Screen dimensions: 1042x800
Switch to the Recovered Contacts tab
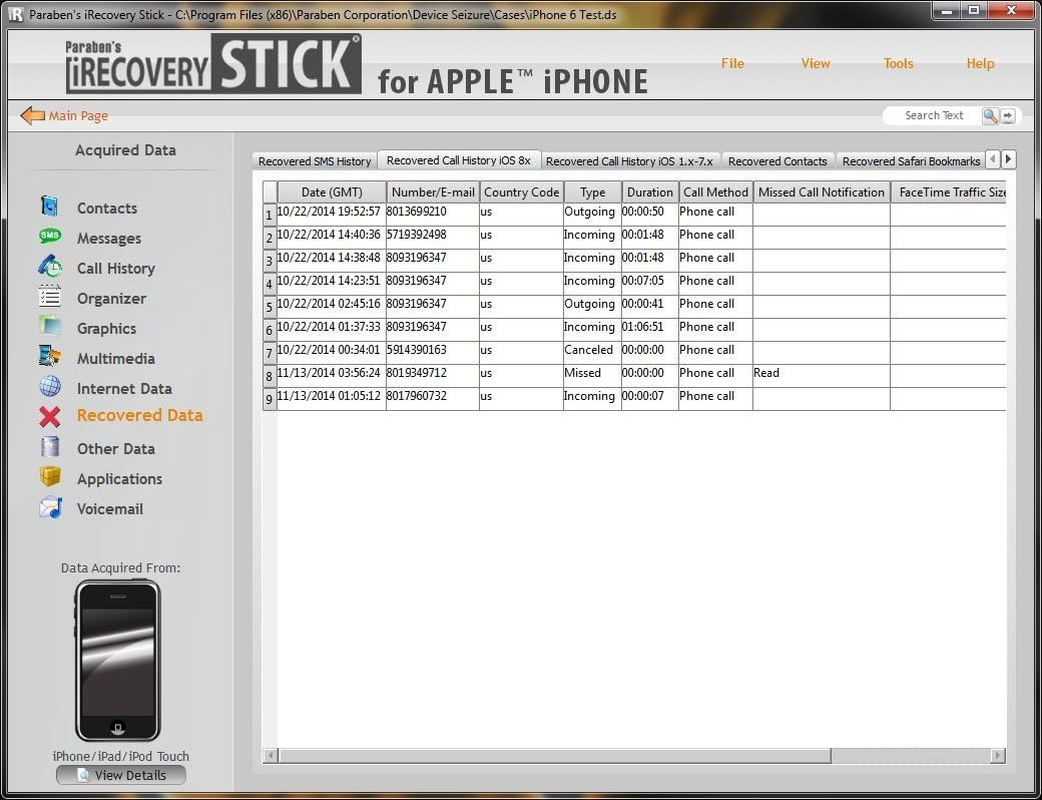(778, 160)
